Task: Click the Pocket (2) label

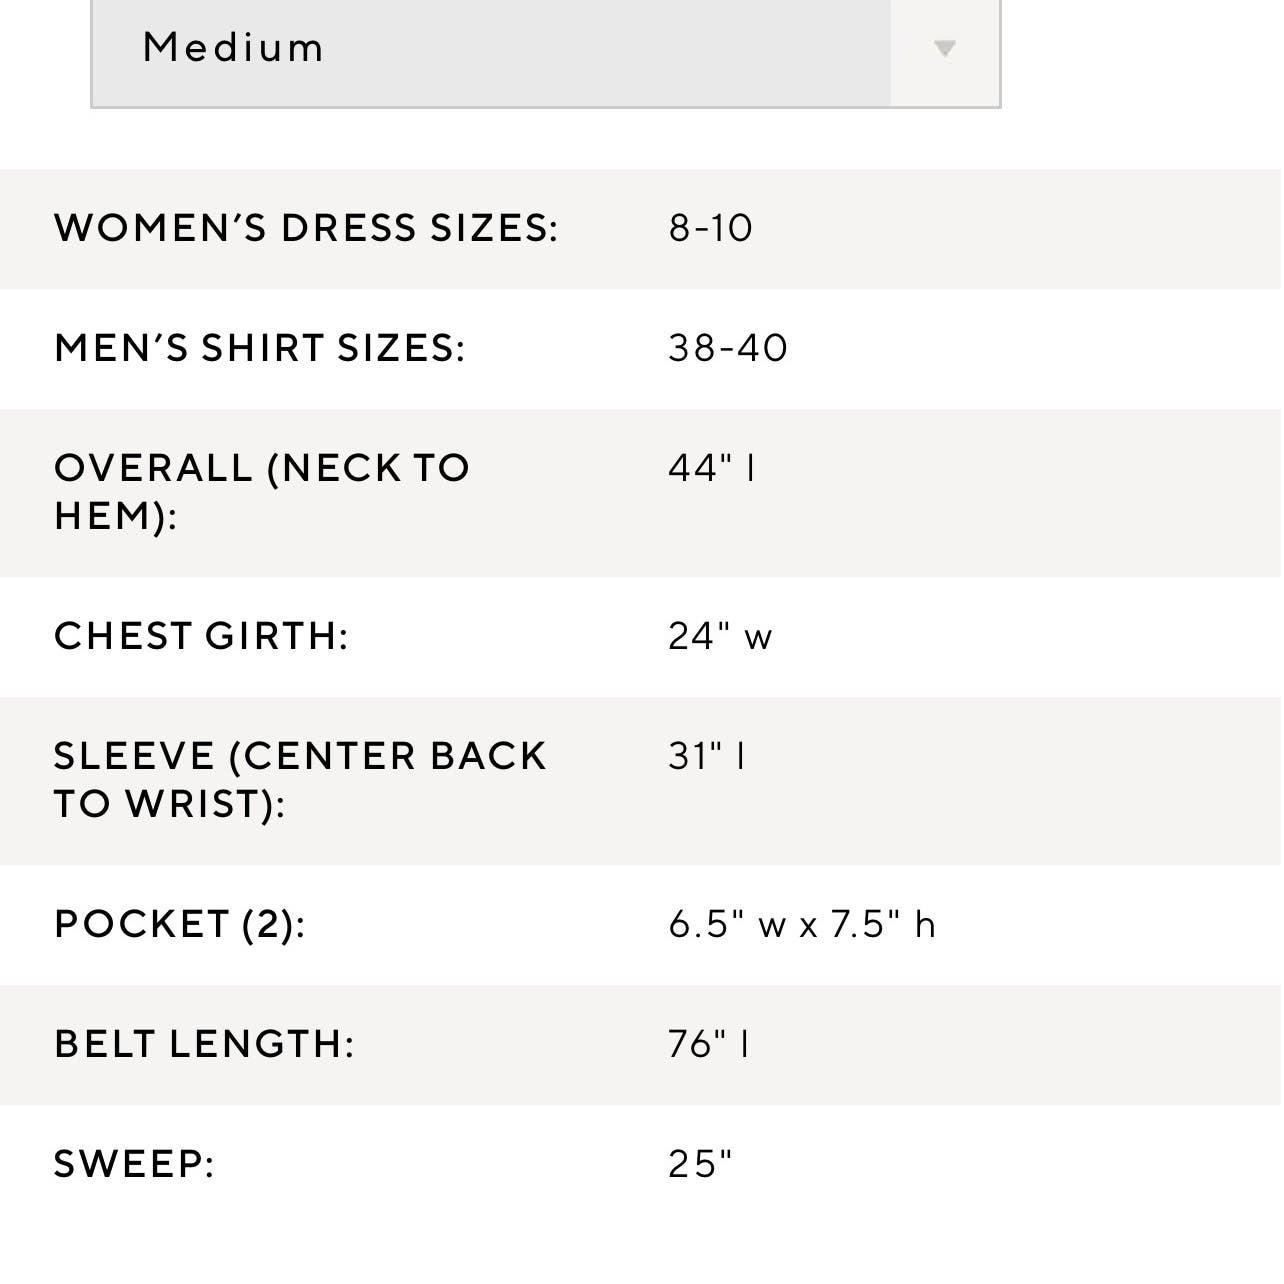Action: point(180,924)
